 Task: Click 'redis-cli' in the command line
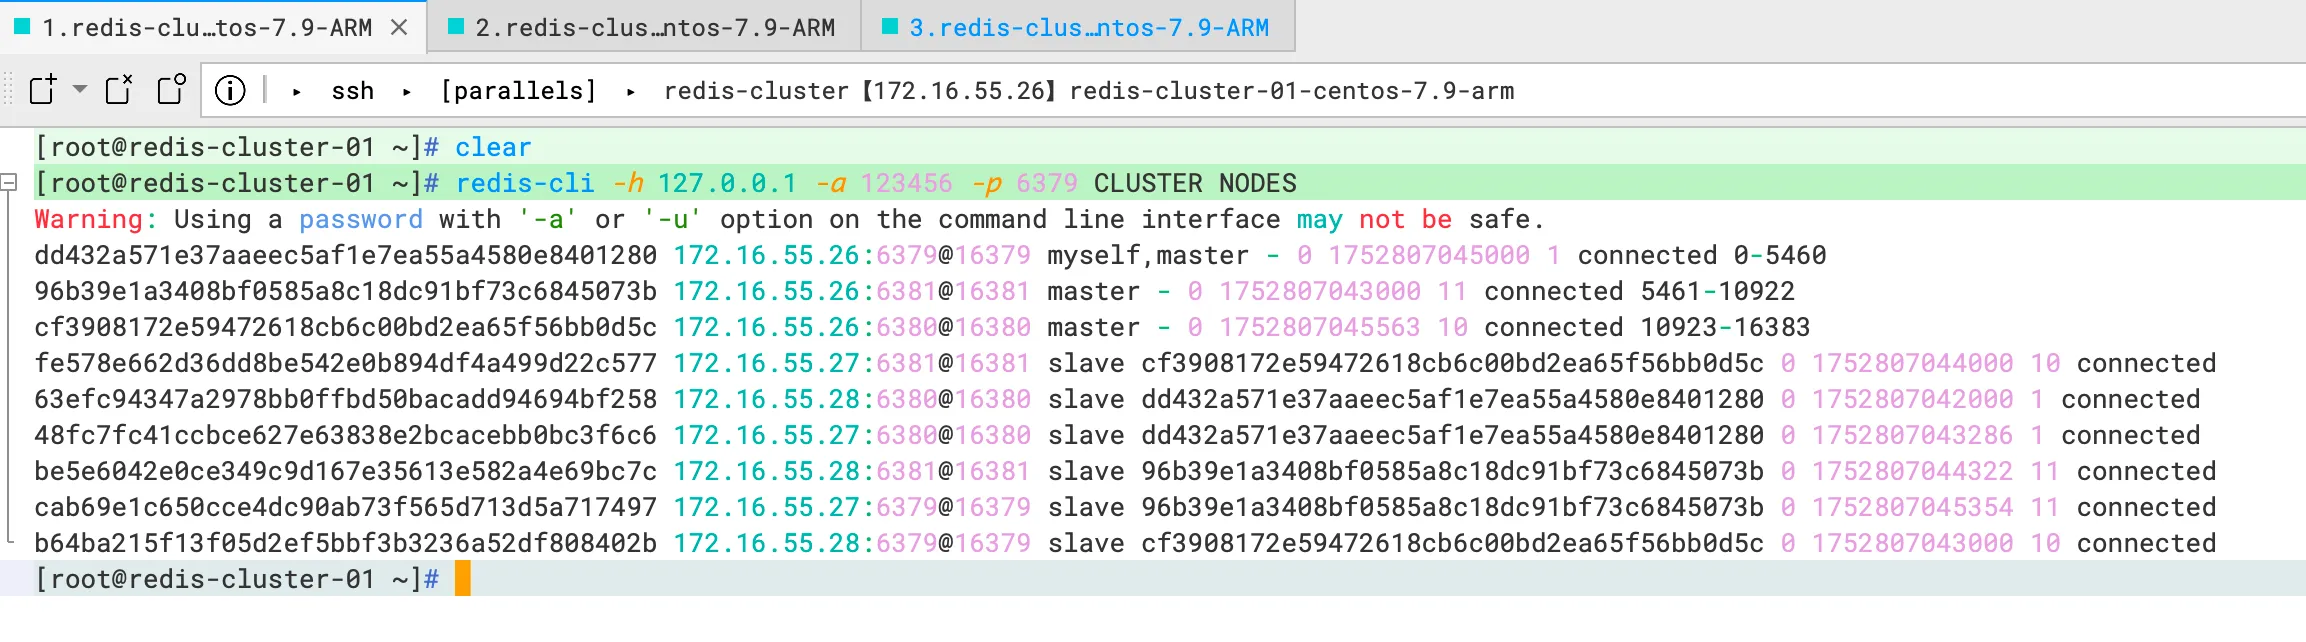(525, 183)
